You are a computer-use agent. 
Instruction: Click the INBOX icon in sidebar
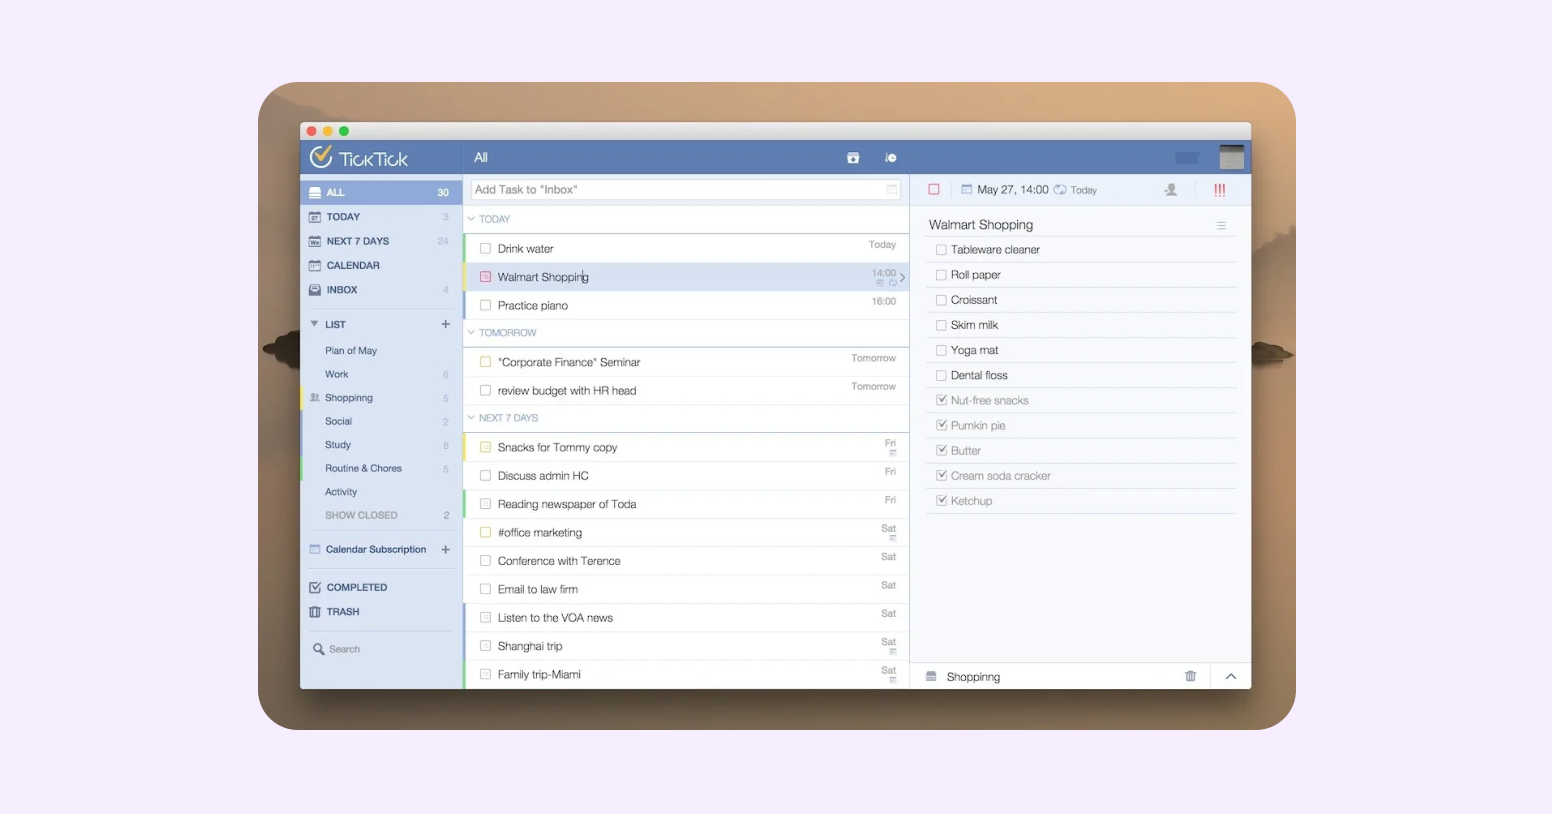pyautogui.click(x=315, y=290)
